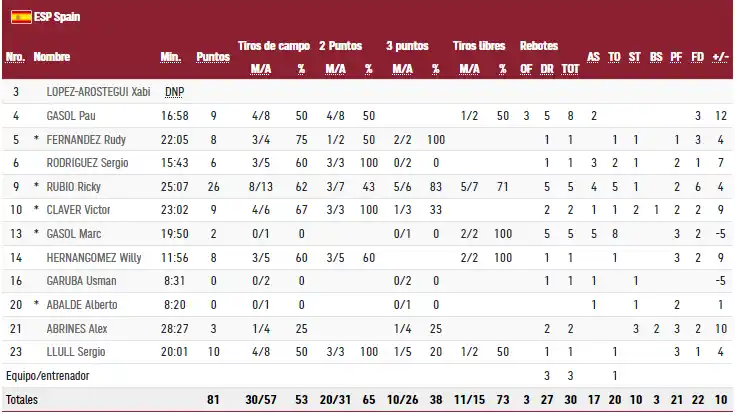Click the Spain flag icon
735x413 pixels.
pos(19,17)
